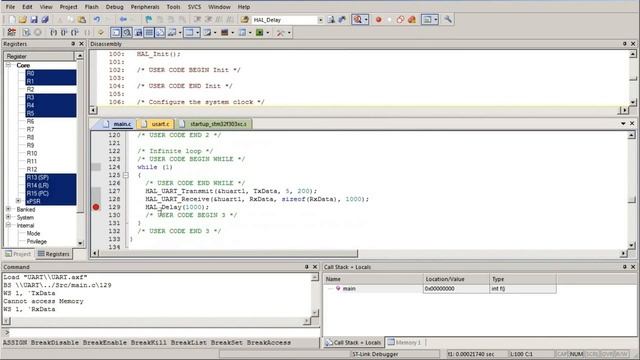This screenshot has height=360, width=640.
Task: Toggle the Call Stack window button
Action: (x=160, y=32)
